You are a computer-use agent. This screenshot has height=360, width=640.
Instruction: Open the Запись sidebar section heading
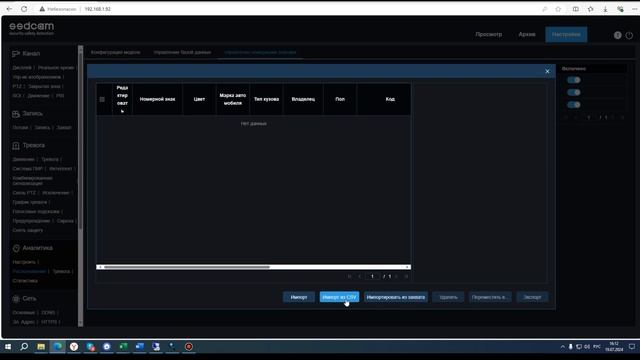(x=33, y=114)
